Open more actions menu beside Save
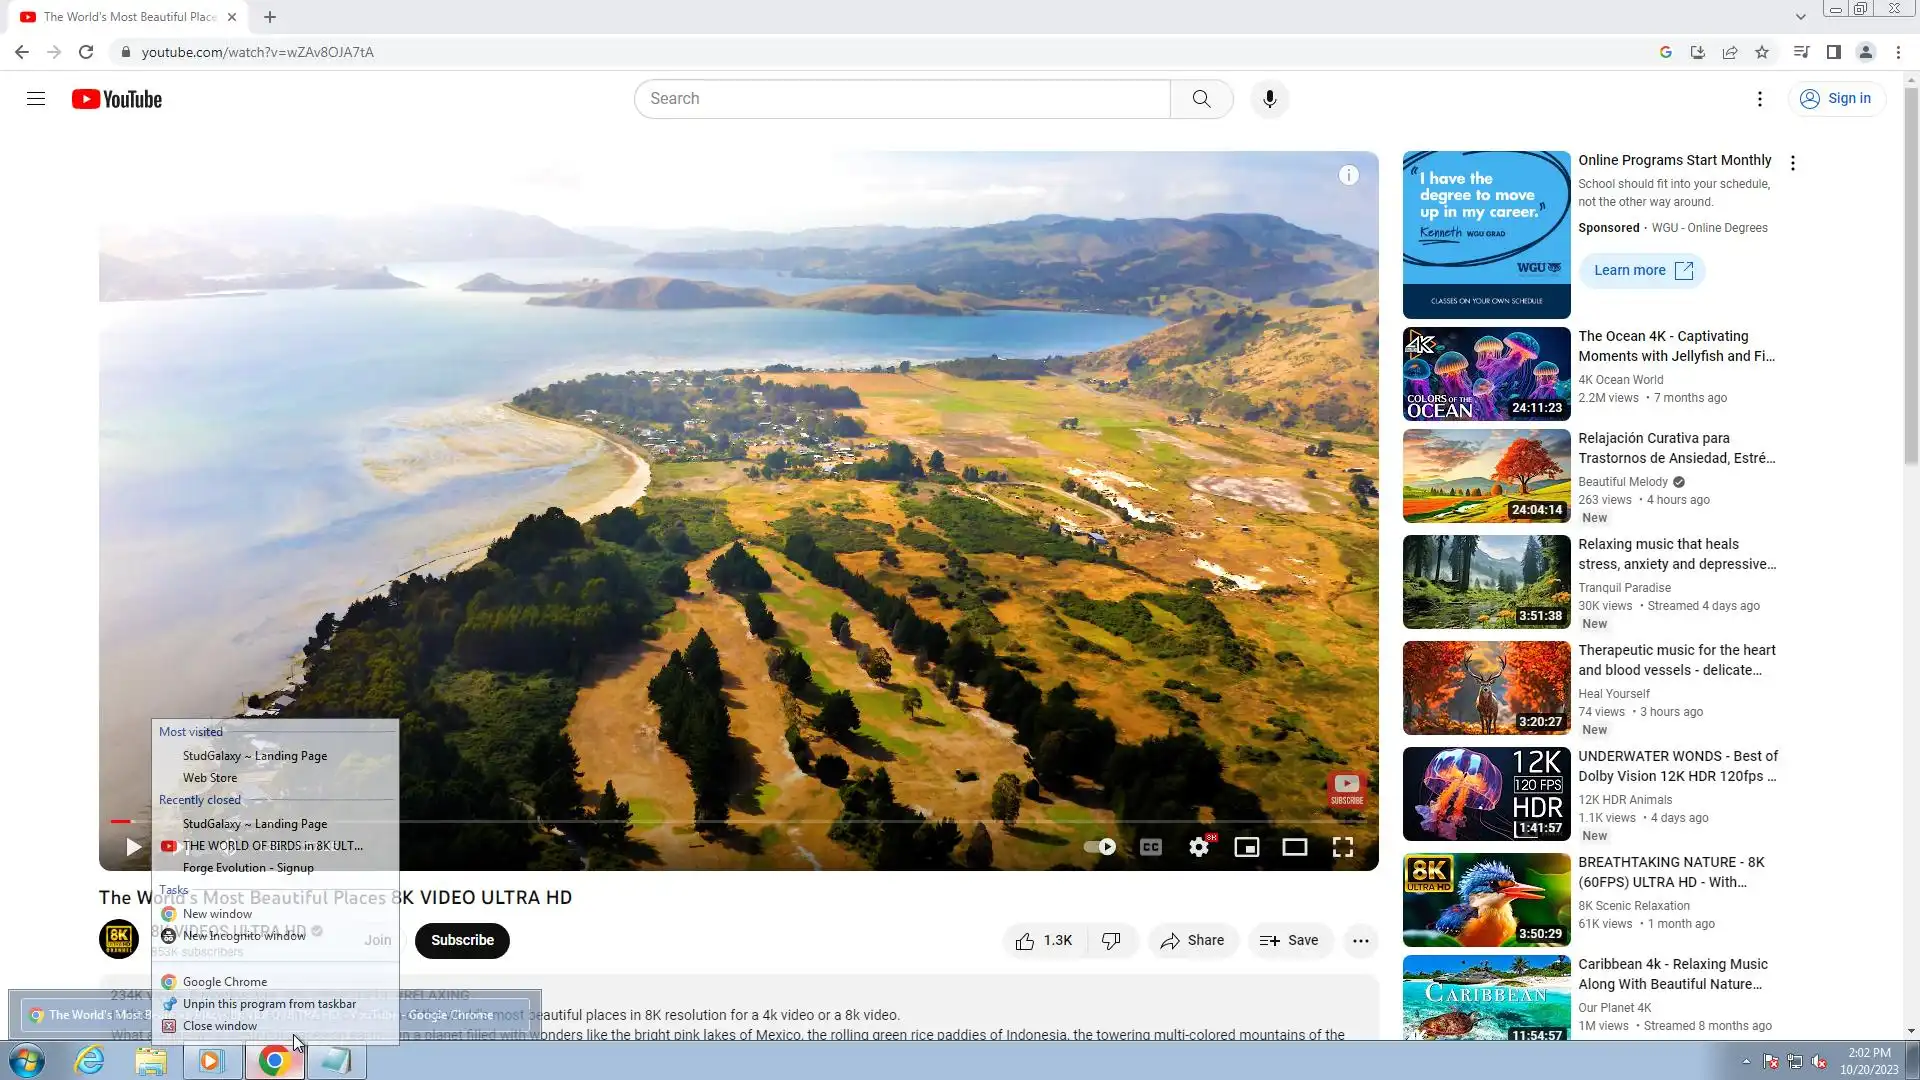This screenshot has width=1920, height=1080. coord(1360,940)
